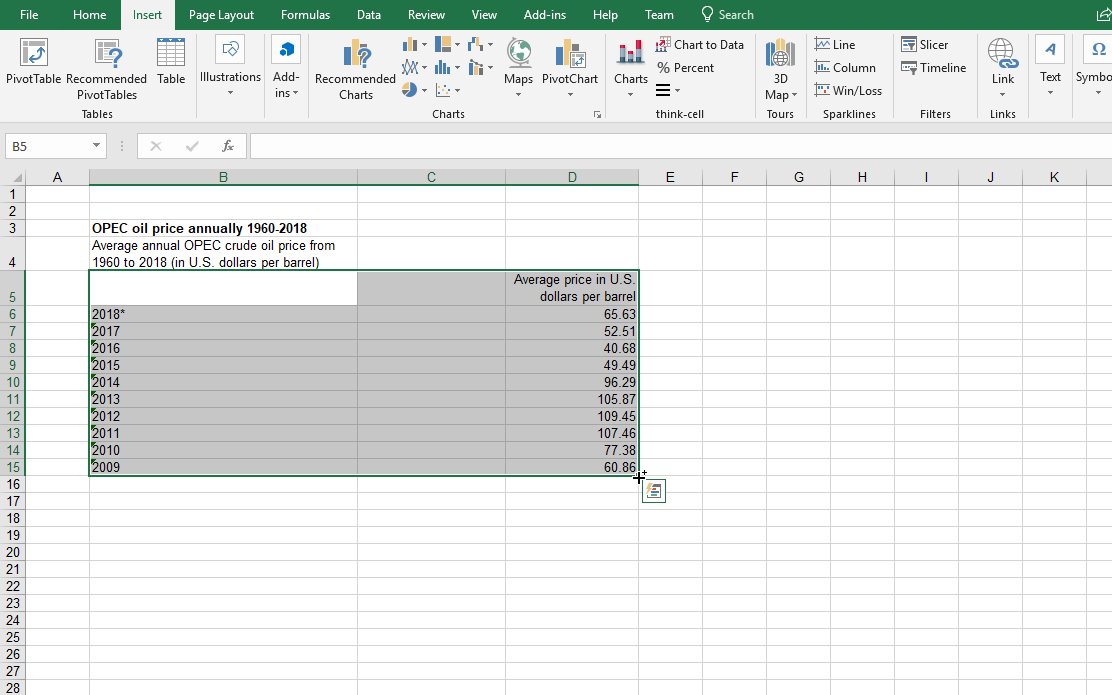This screenshot has width=1112, height=695.
Task: Insert a PivotTable
Action: [33, 62]
